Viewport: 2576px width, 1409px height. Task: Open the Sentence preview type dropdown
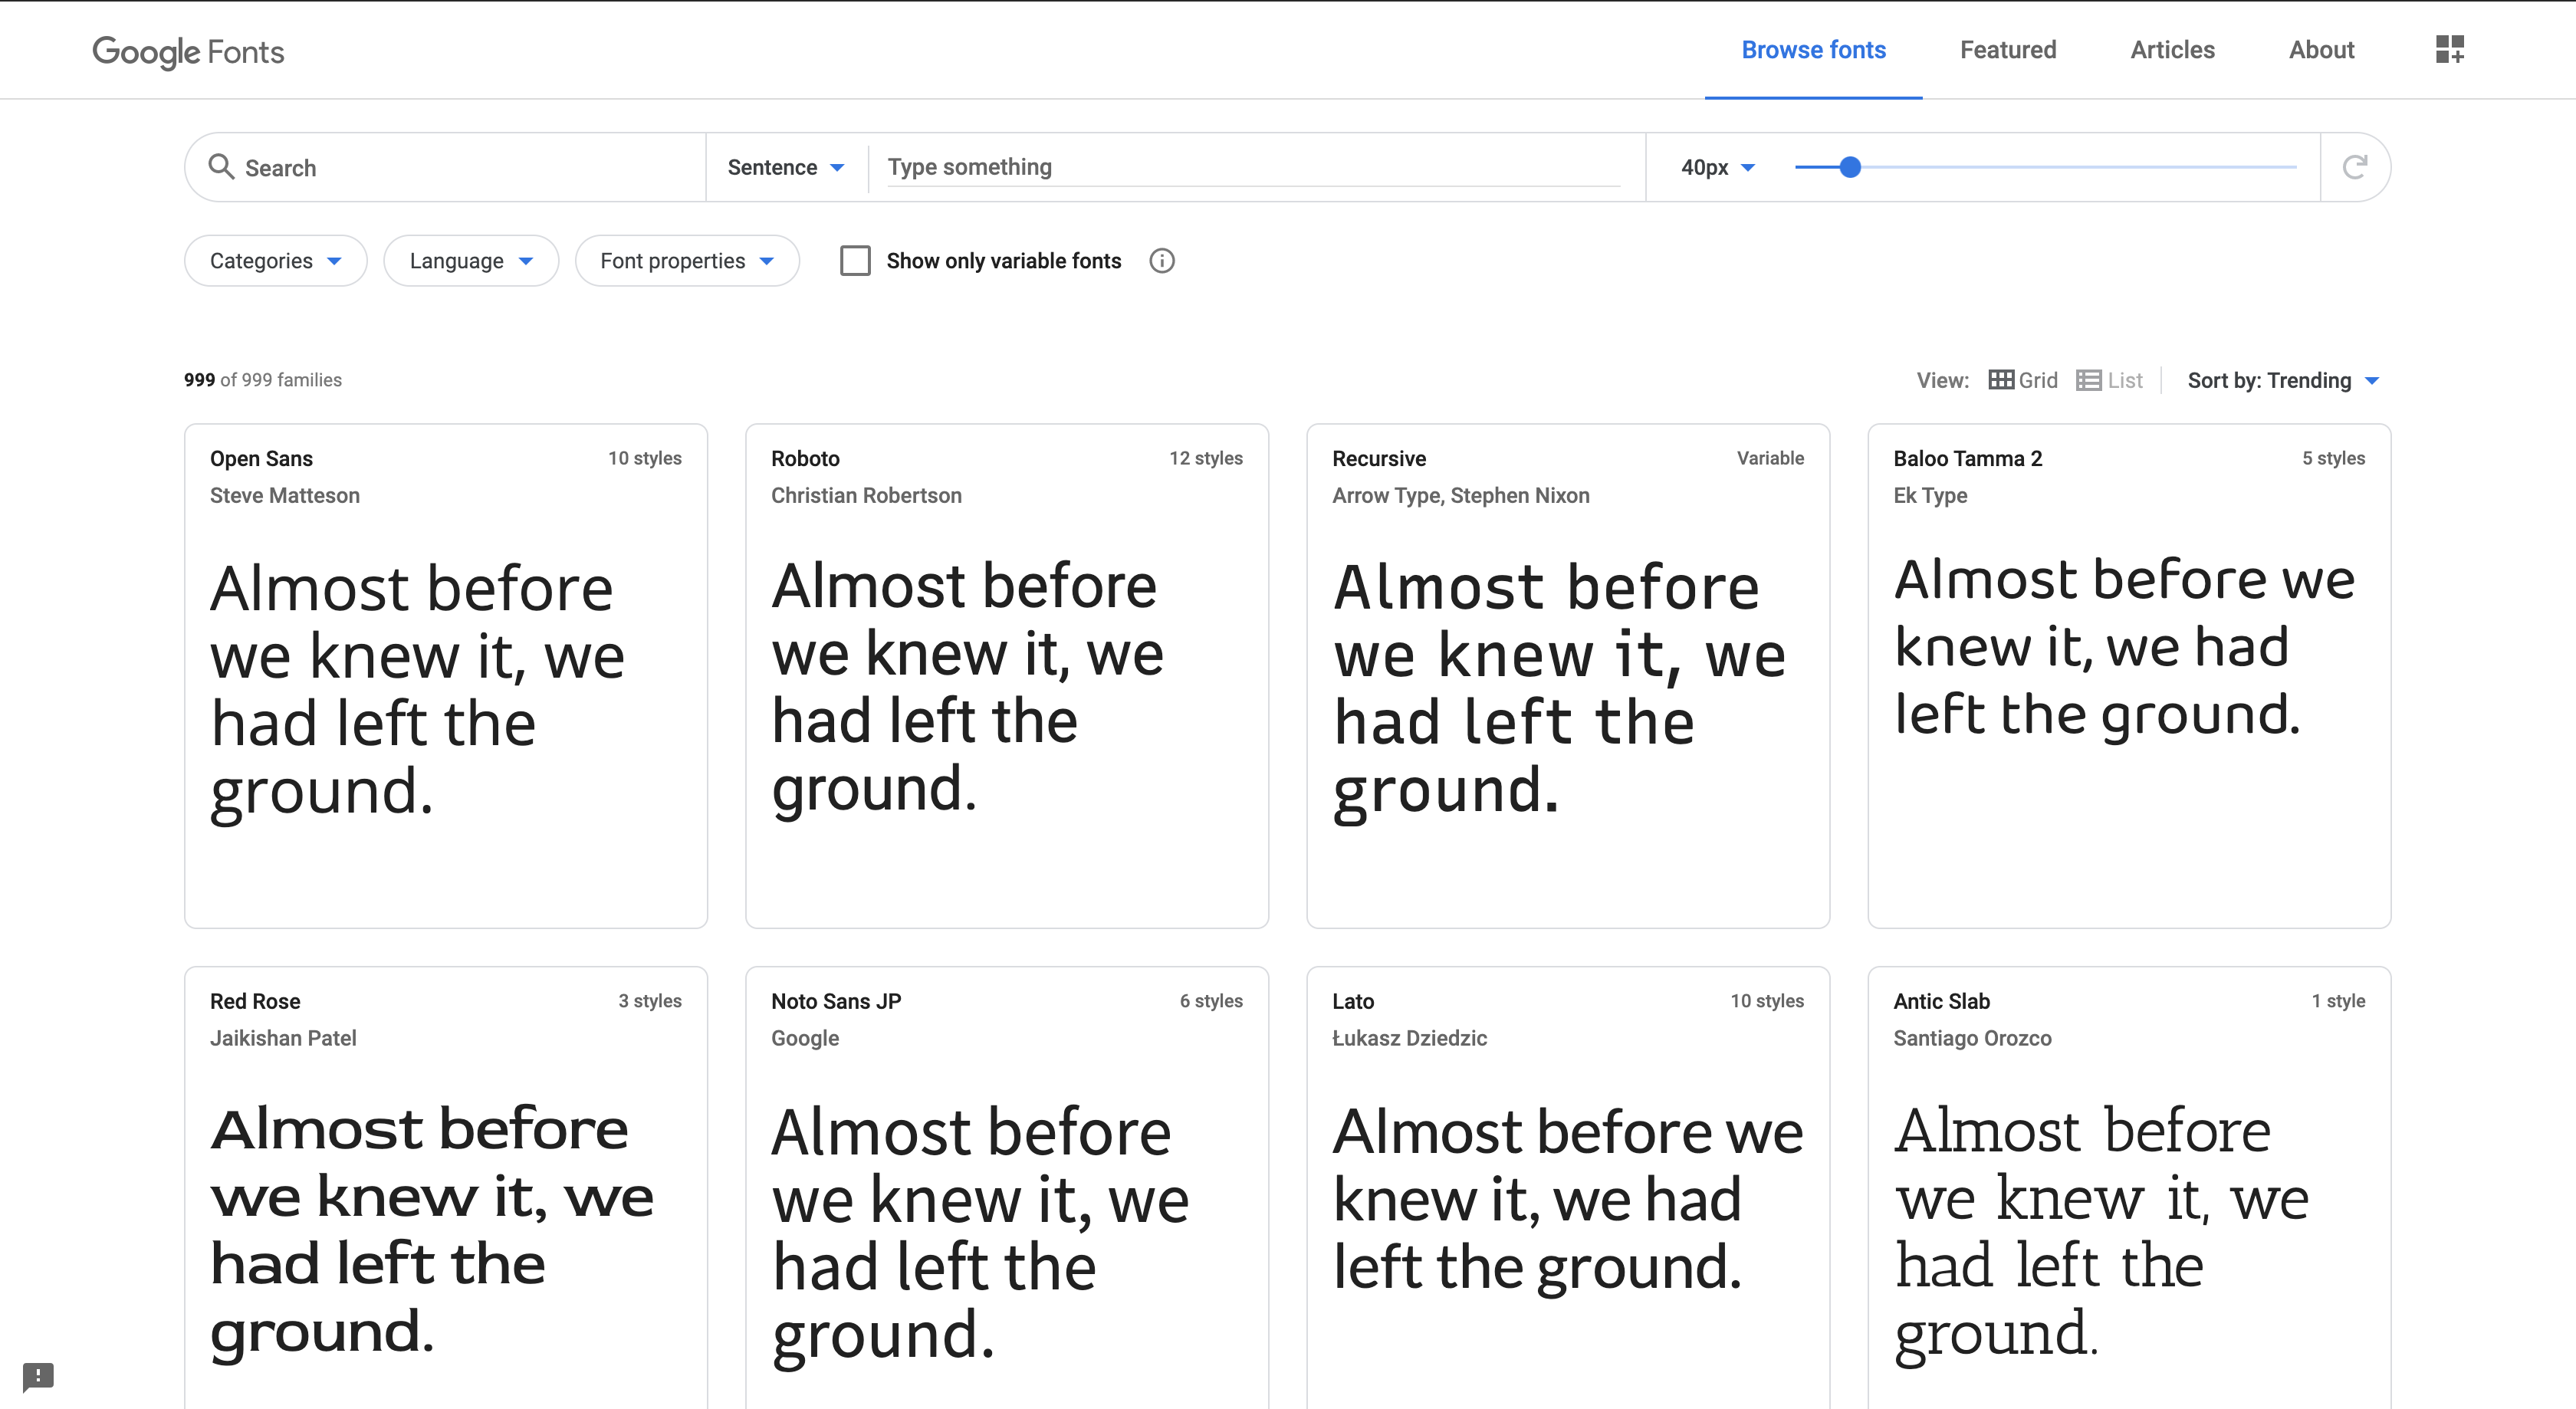coord(785,167)
